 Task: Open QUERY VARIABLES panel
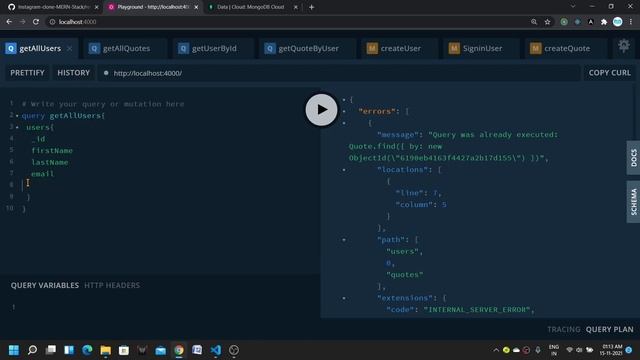click(45, 285)
